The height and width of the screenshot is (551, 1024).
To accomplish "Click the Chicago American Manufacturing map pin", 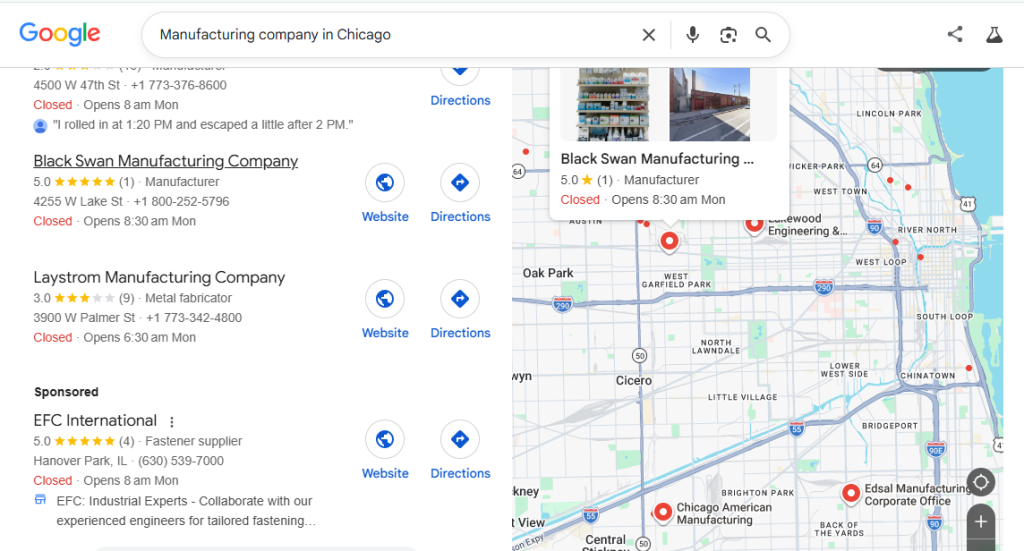I will tap(662, 512).
